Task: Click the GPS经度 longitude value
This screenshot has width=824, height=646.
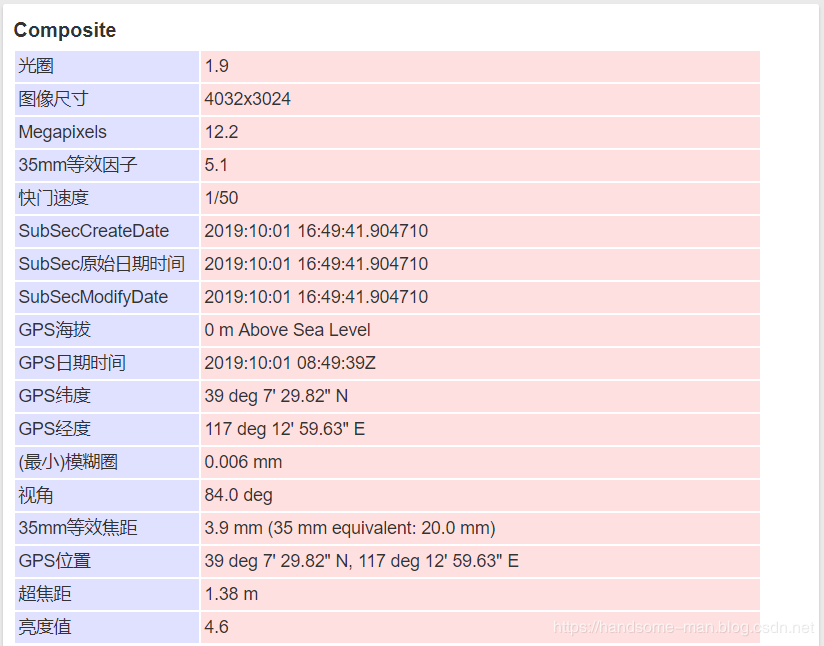Action: [285, 429]
